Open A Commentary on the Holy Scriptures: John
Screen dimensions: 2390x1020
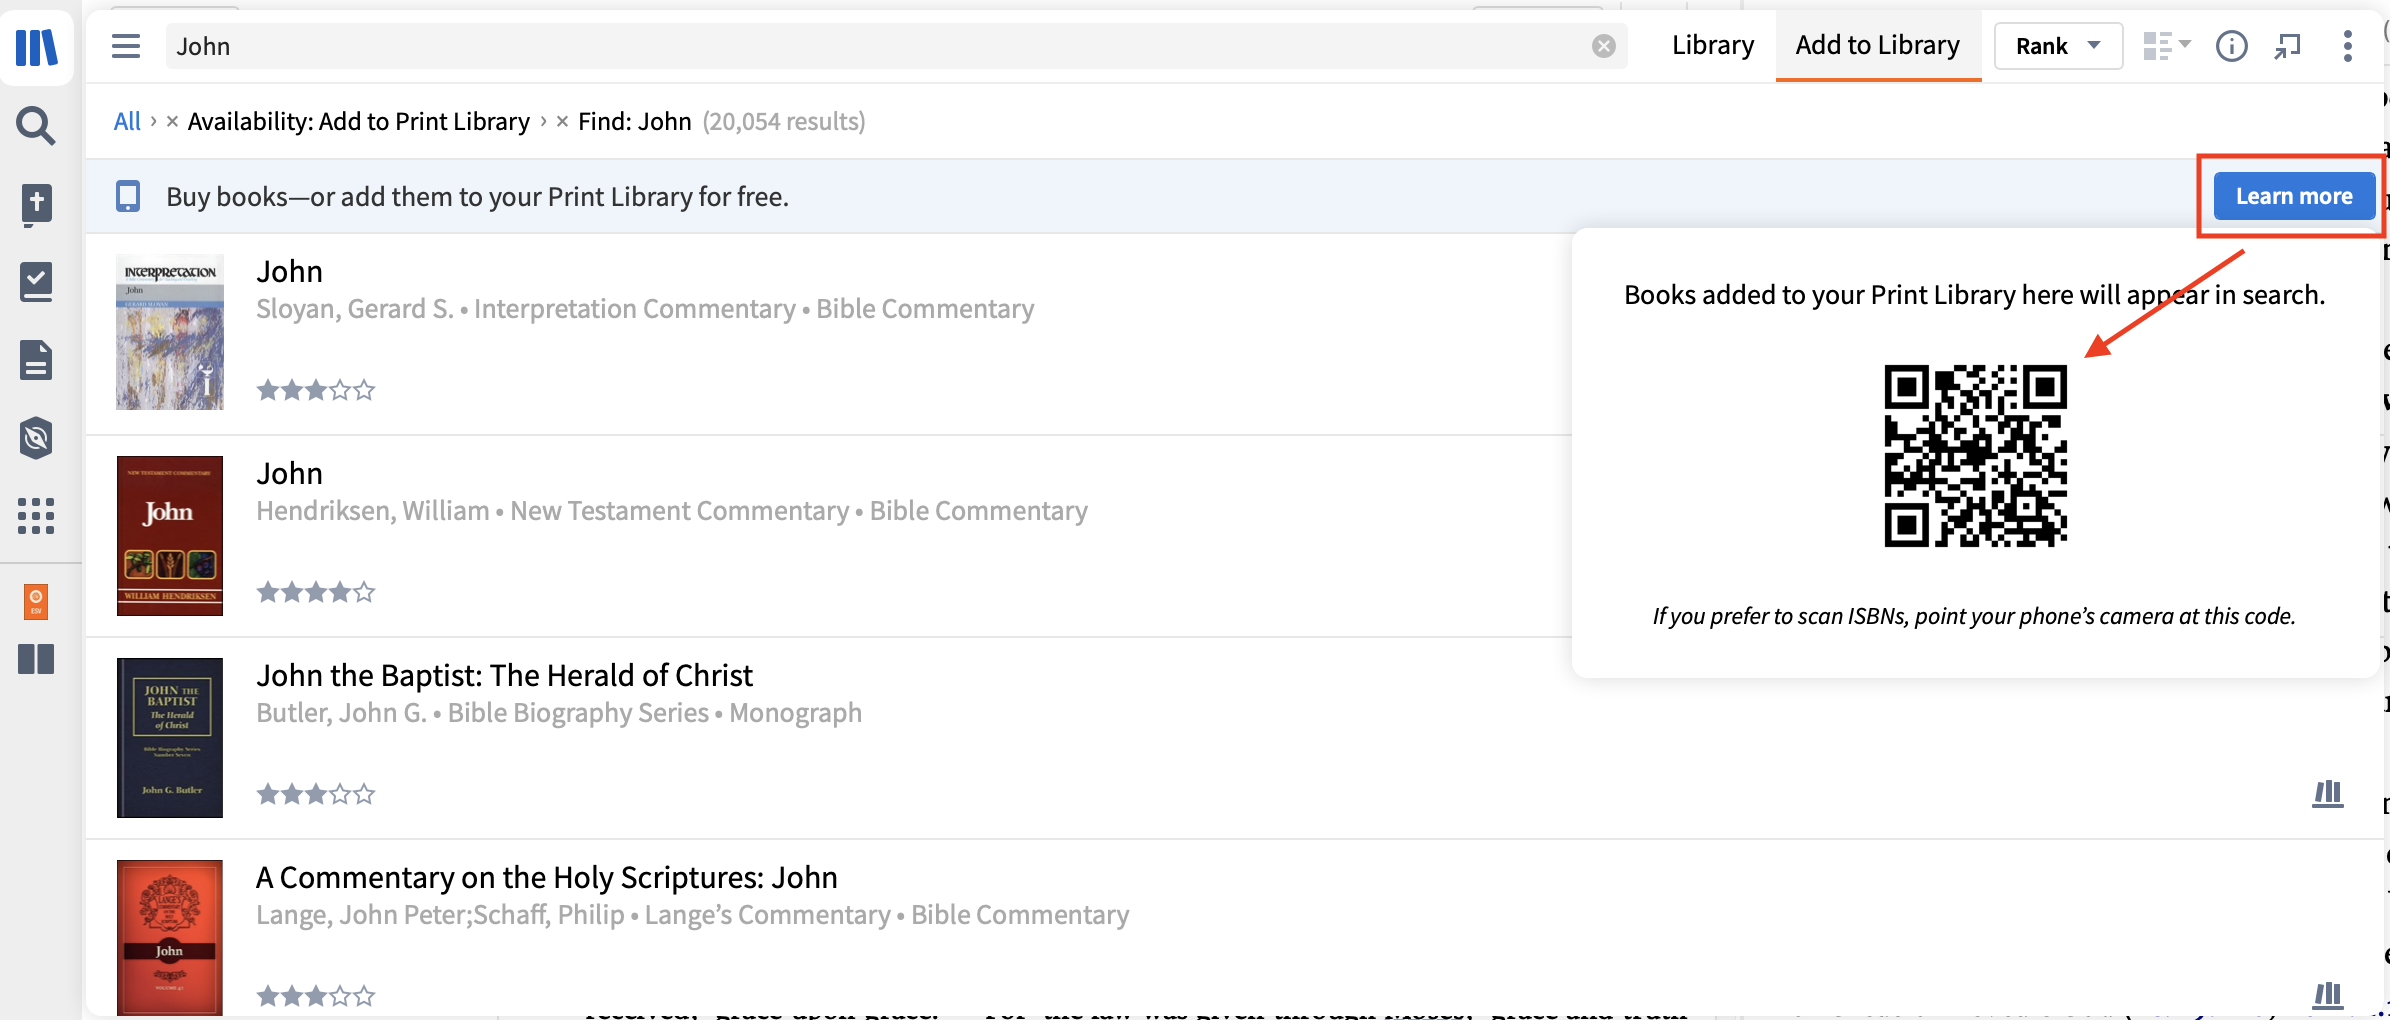(x=546, y=877)
